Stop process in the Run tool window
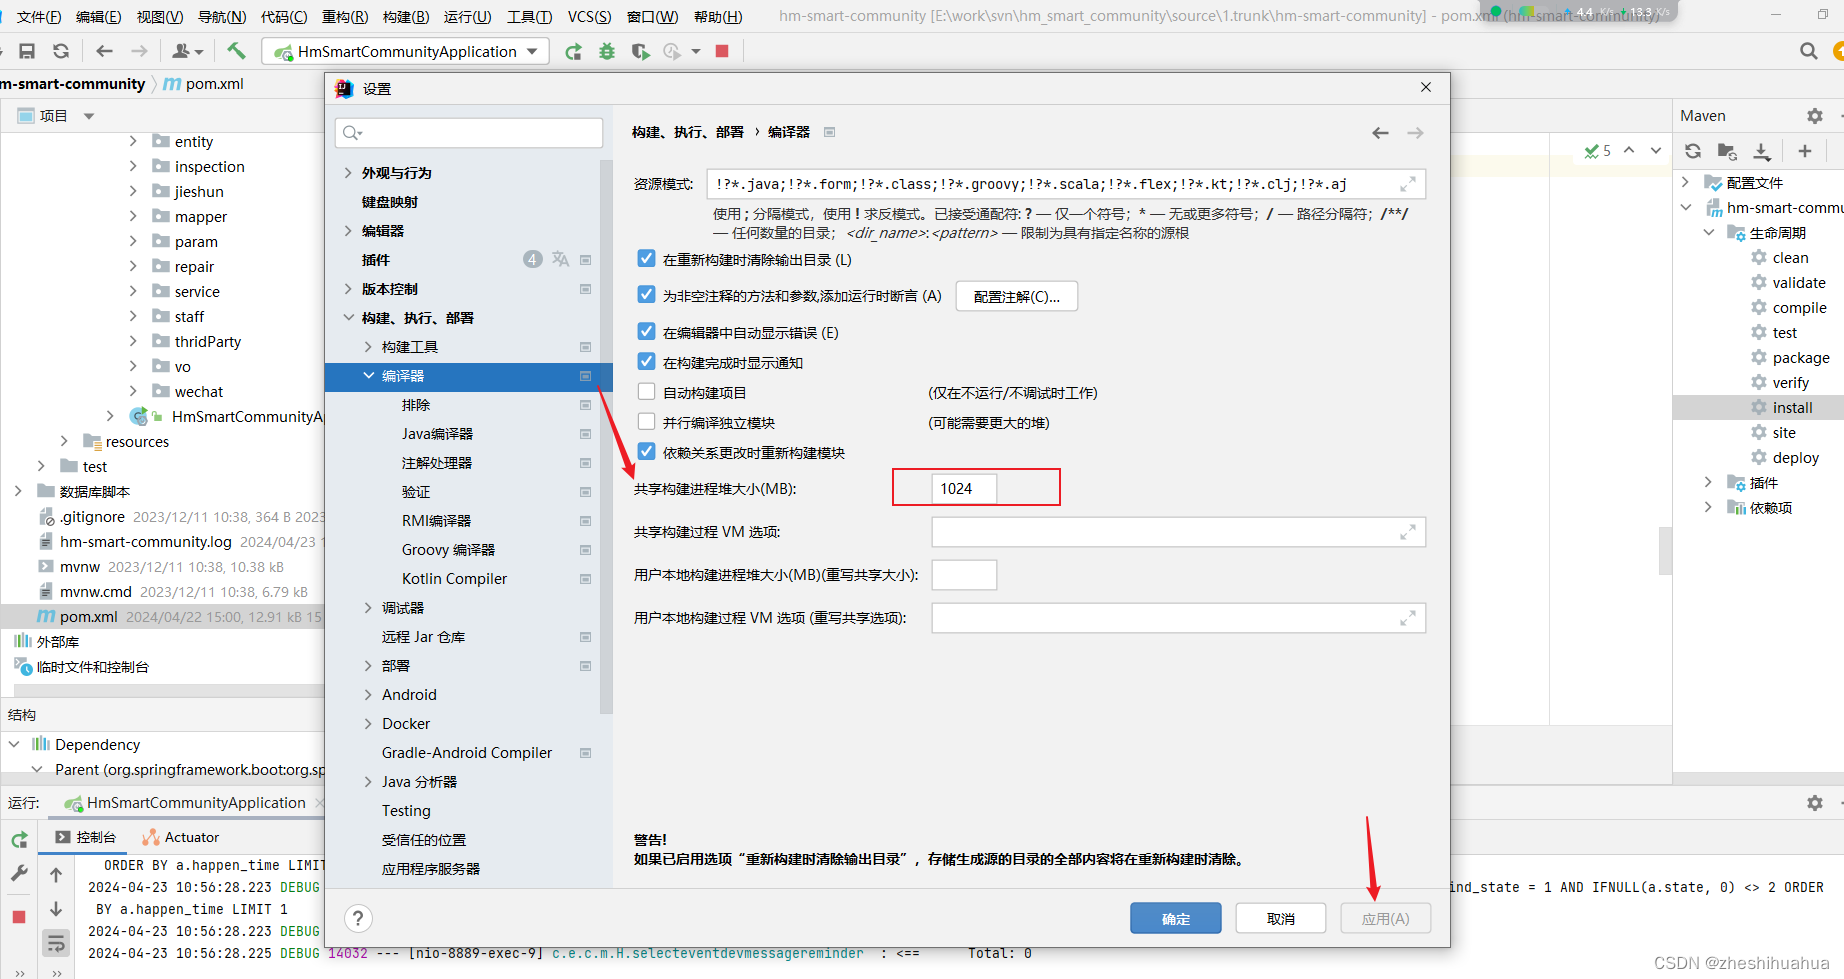The image size is (1844, 979). click(x=19, y=916)
